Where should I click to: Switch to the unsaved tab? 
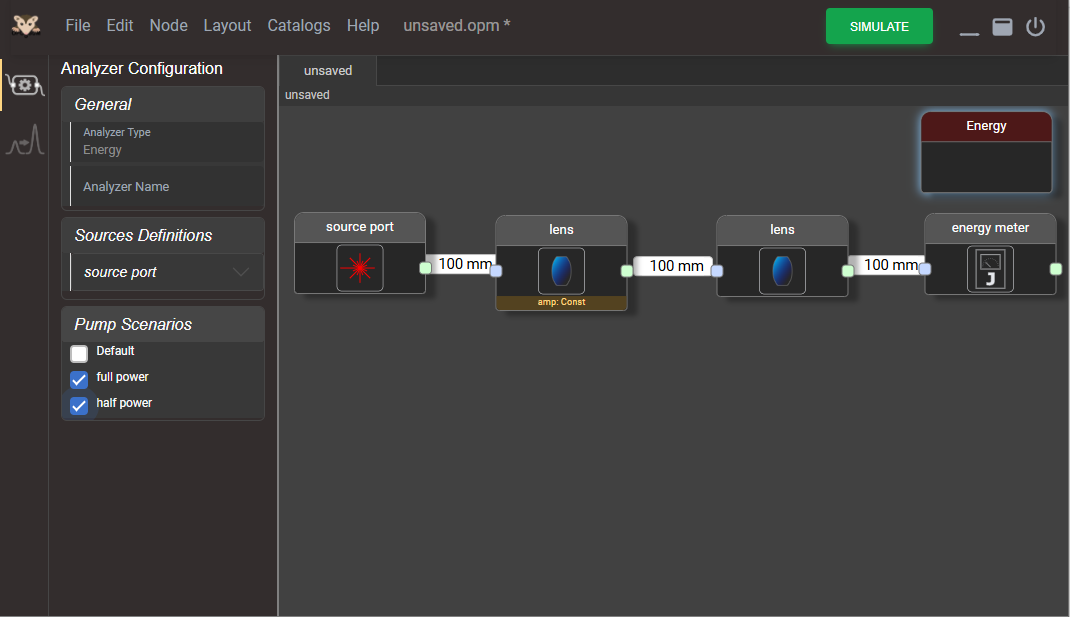(328, 70)
